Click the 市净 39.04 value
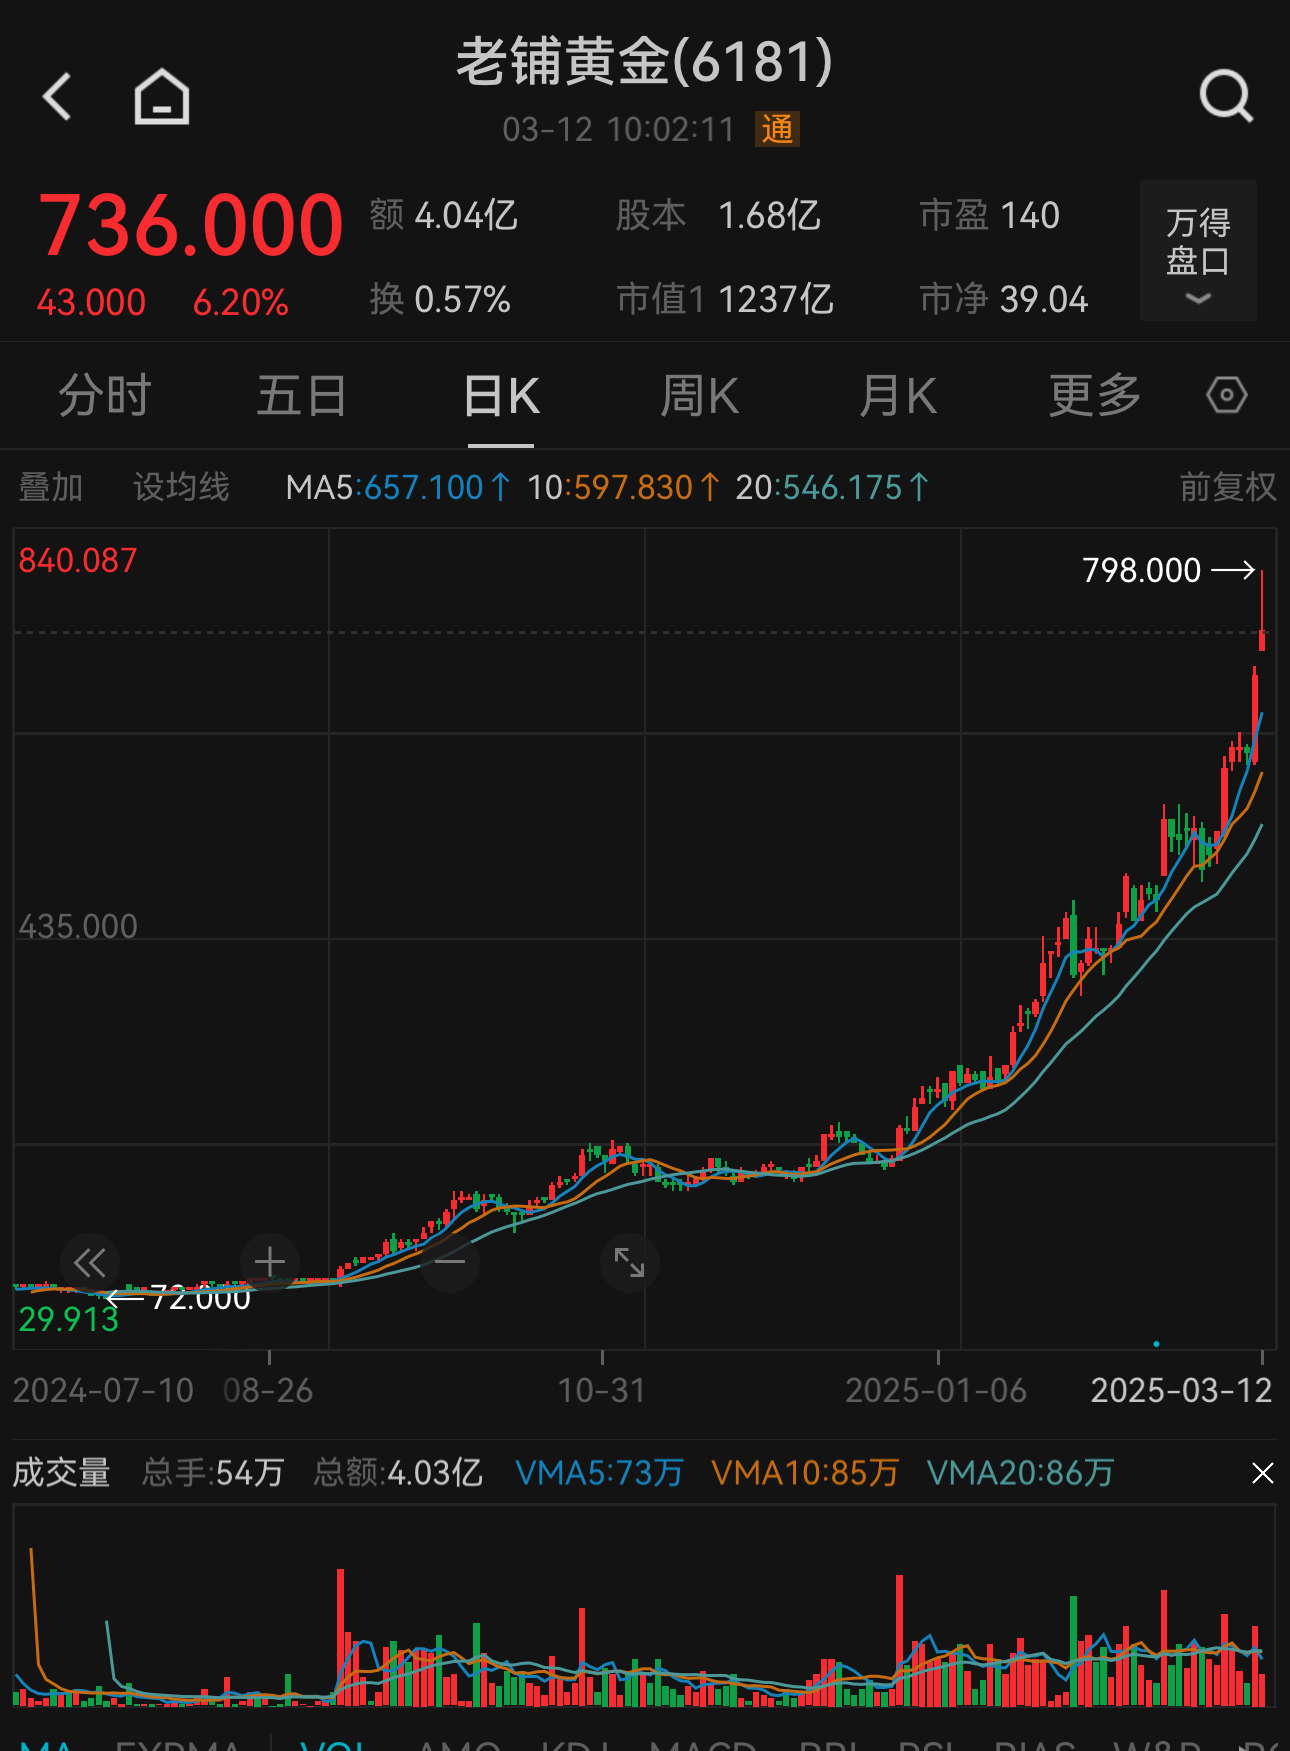 [1003, 299]
